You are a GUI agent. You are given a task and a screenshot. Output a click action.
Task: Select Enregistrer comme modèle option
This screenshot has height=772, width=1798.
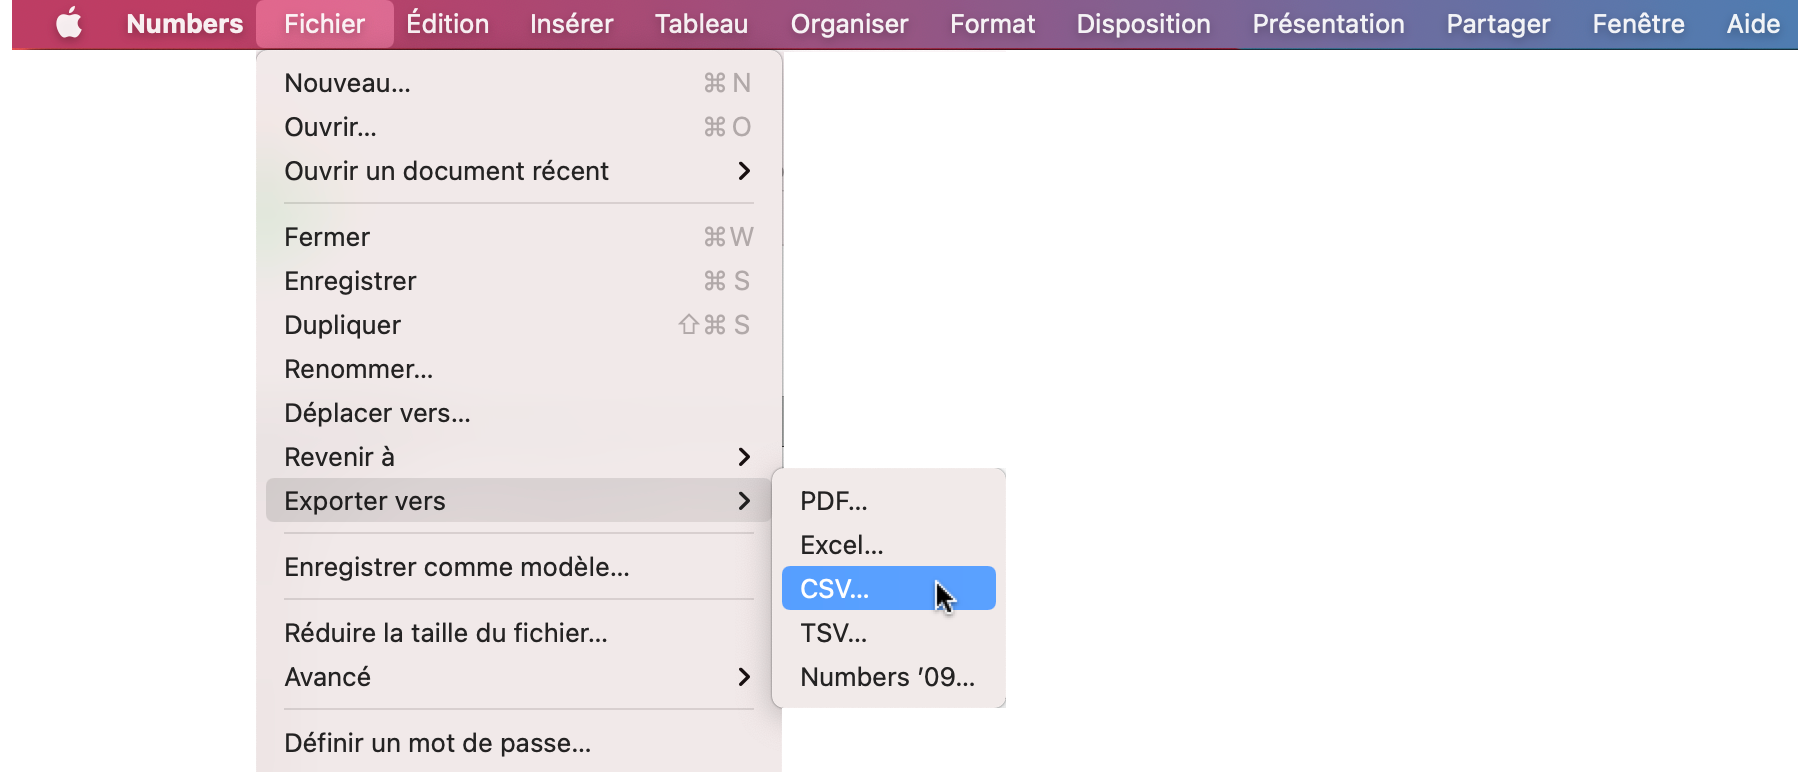click(x=457, y=566)
